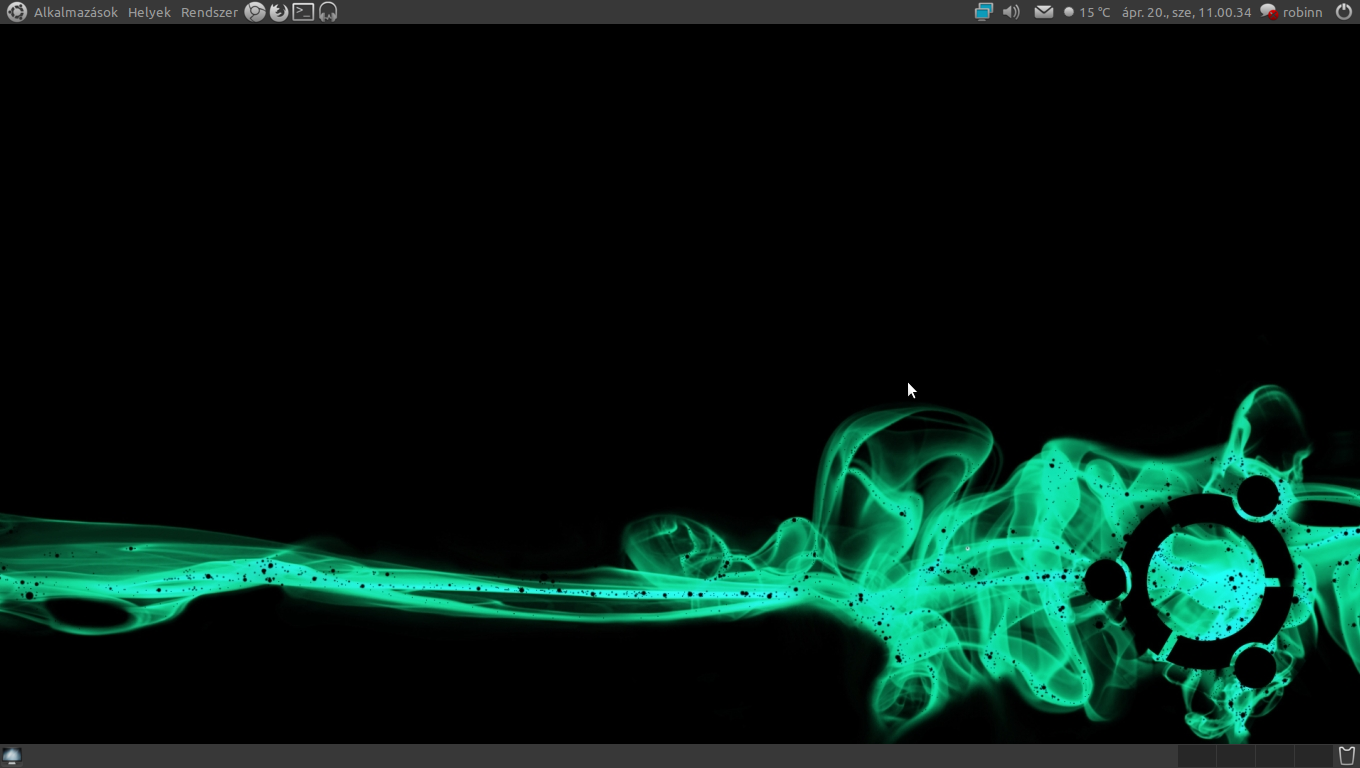Open the network connections indicator
The width and height of the screenshot is (1360, 768).
[x=983, y=12]
